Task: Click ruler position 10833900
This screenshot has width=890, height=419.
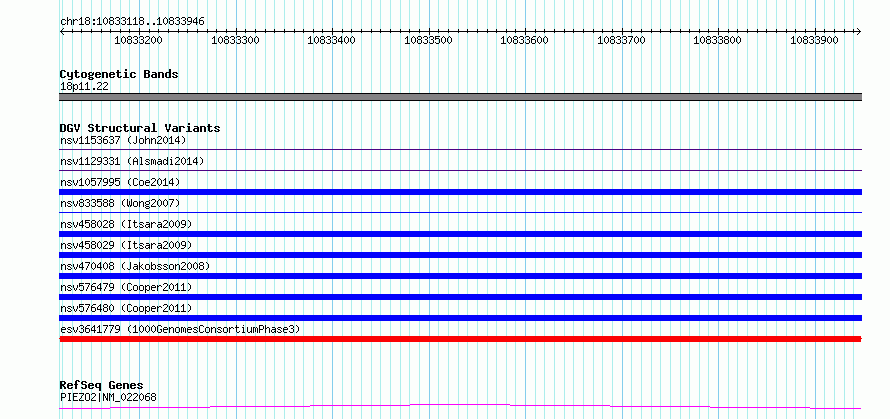Action: [x=815, y=40]
